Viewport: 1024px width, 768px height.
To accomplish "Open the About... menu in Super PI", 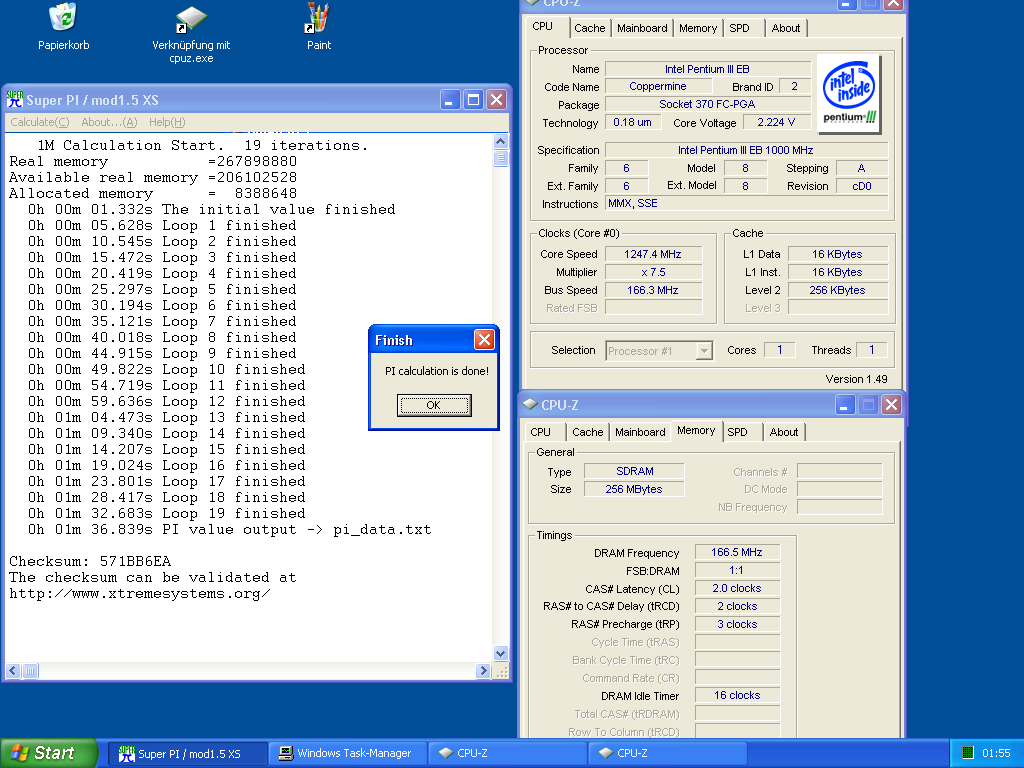I will 109,122.
